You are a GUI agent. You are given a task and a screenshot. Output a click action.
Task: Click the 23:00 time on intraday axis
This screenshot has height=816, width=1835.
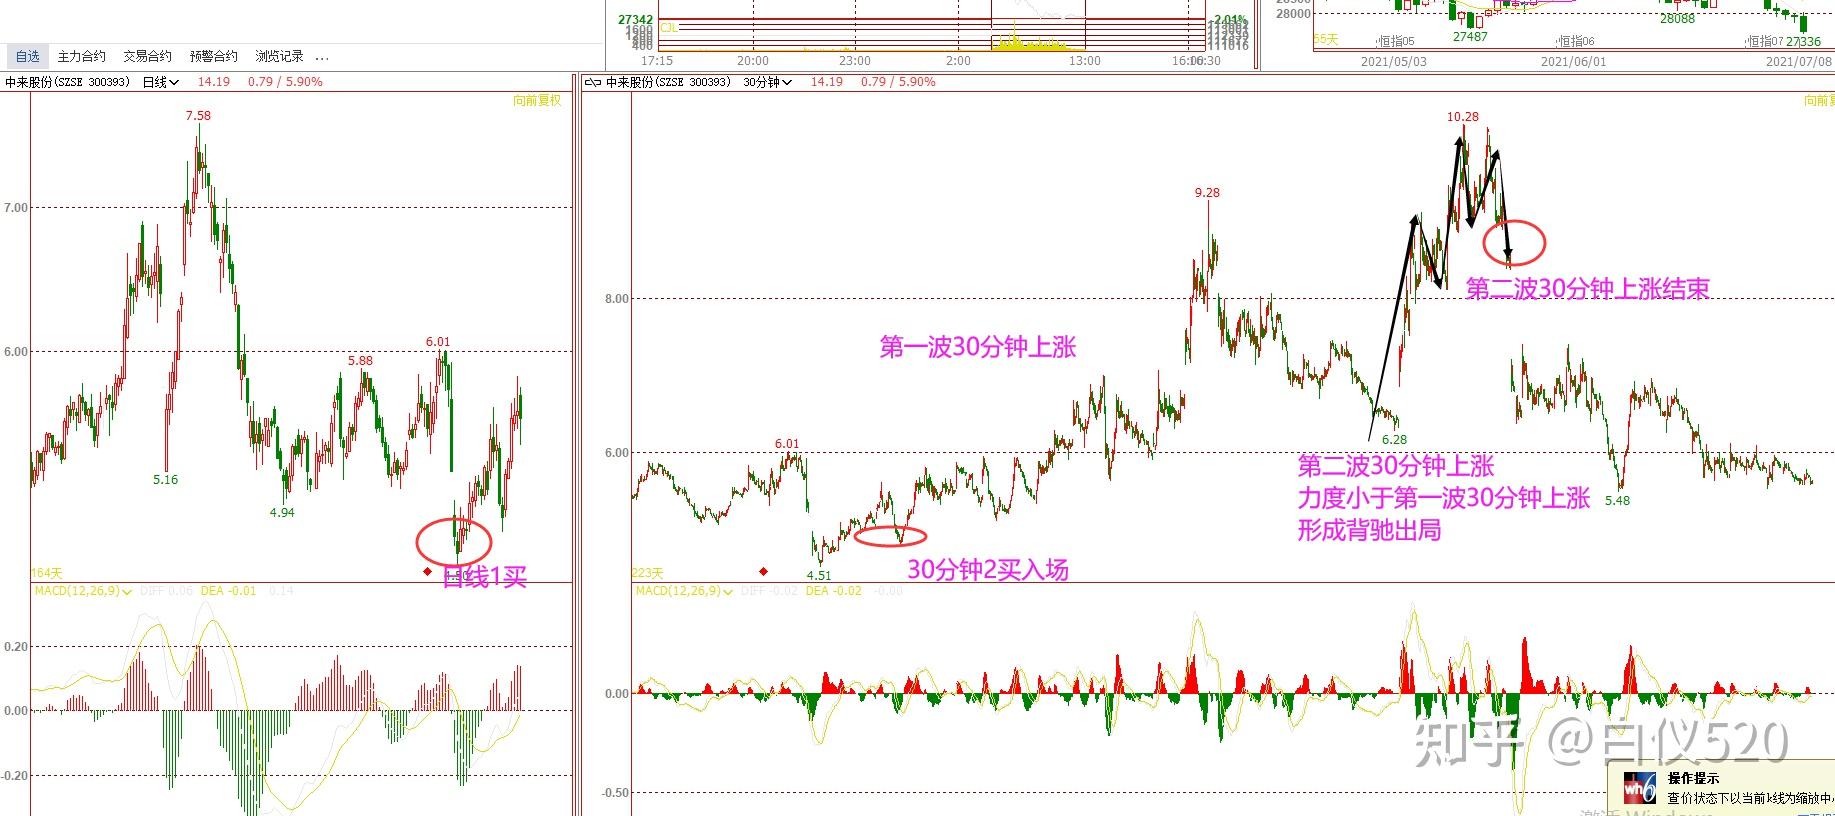point(855,61)
